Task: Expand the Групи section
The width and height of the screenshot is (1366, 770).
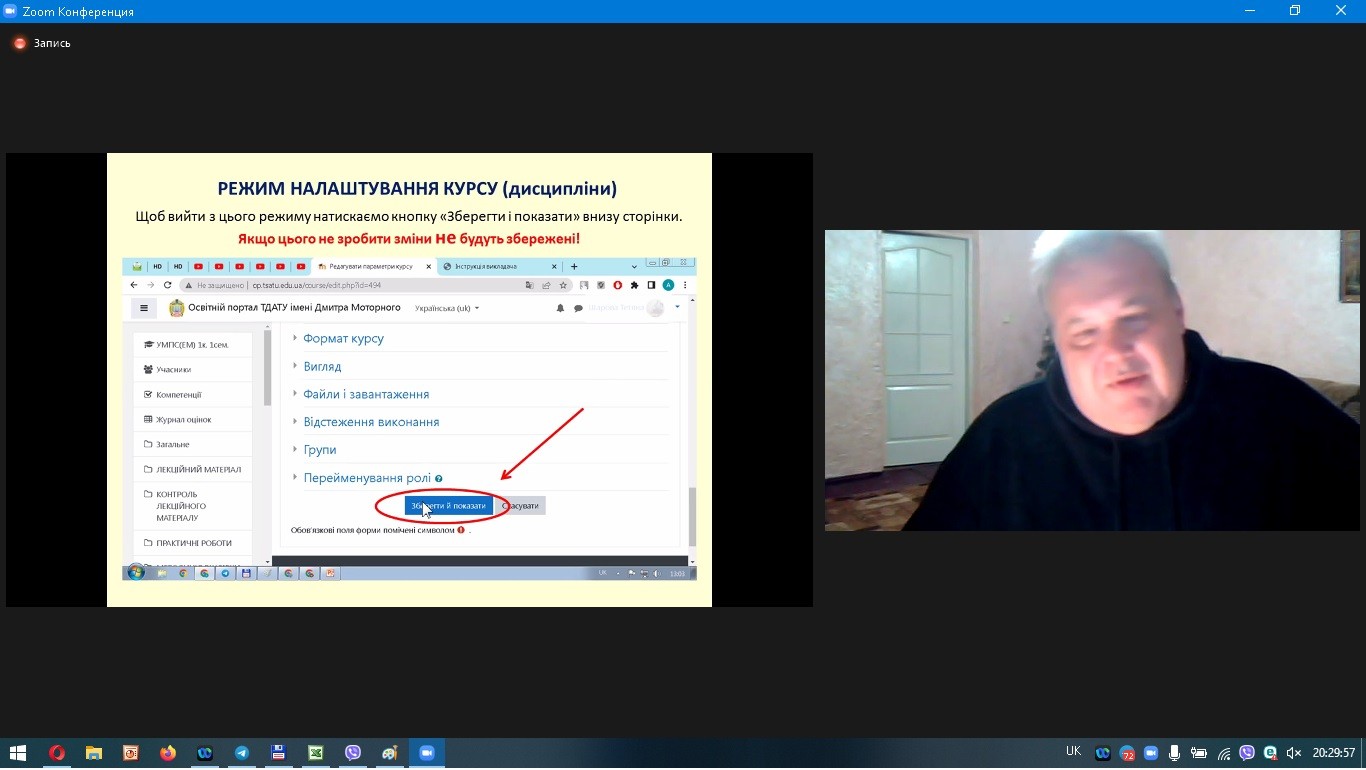Action: click(320, 450)
